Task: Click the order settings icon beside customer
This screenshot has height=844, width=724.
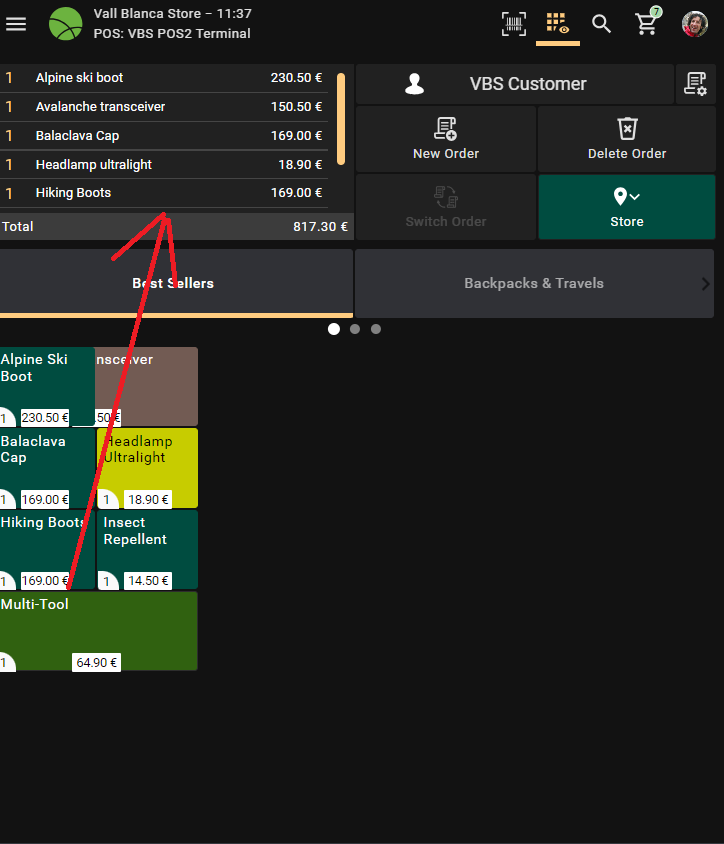Action: tap(695, 85)
